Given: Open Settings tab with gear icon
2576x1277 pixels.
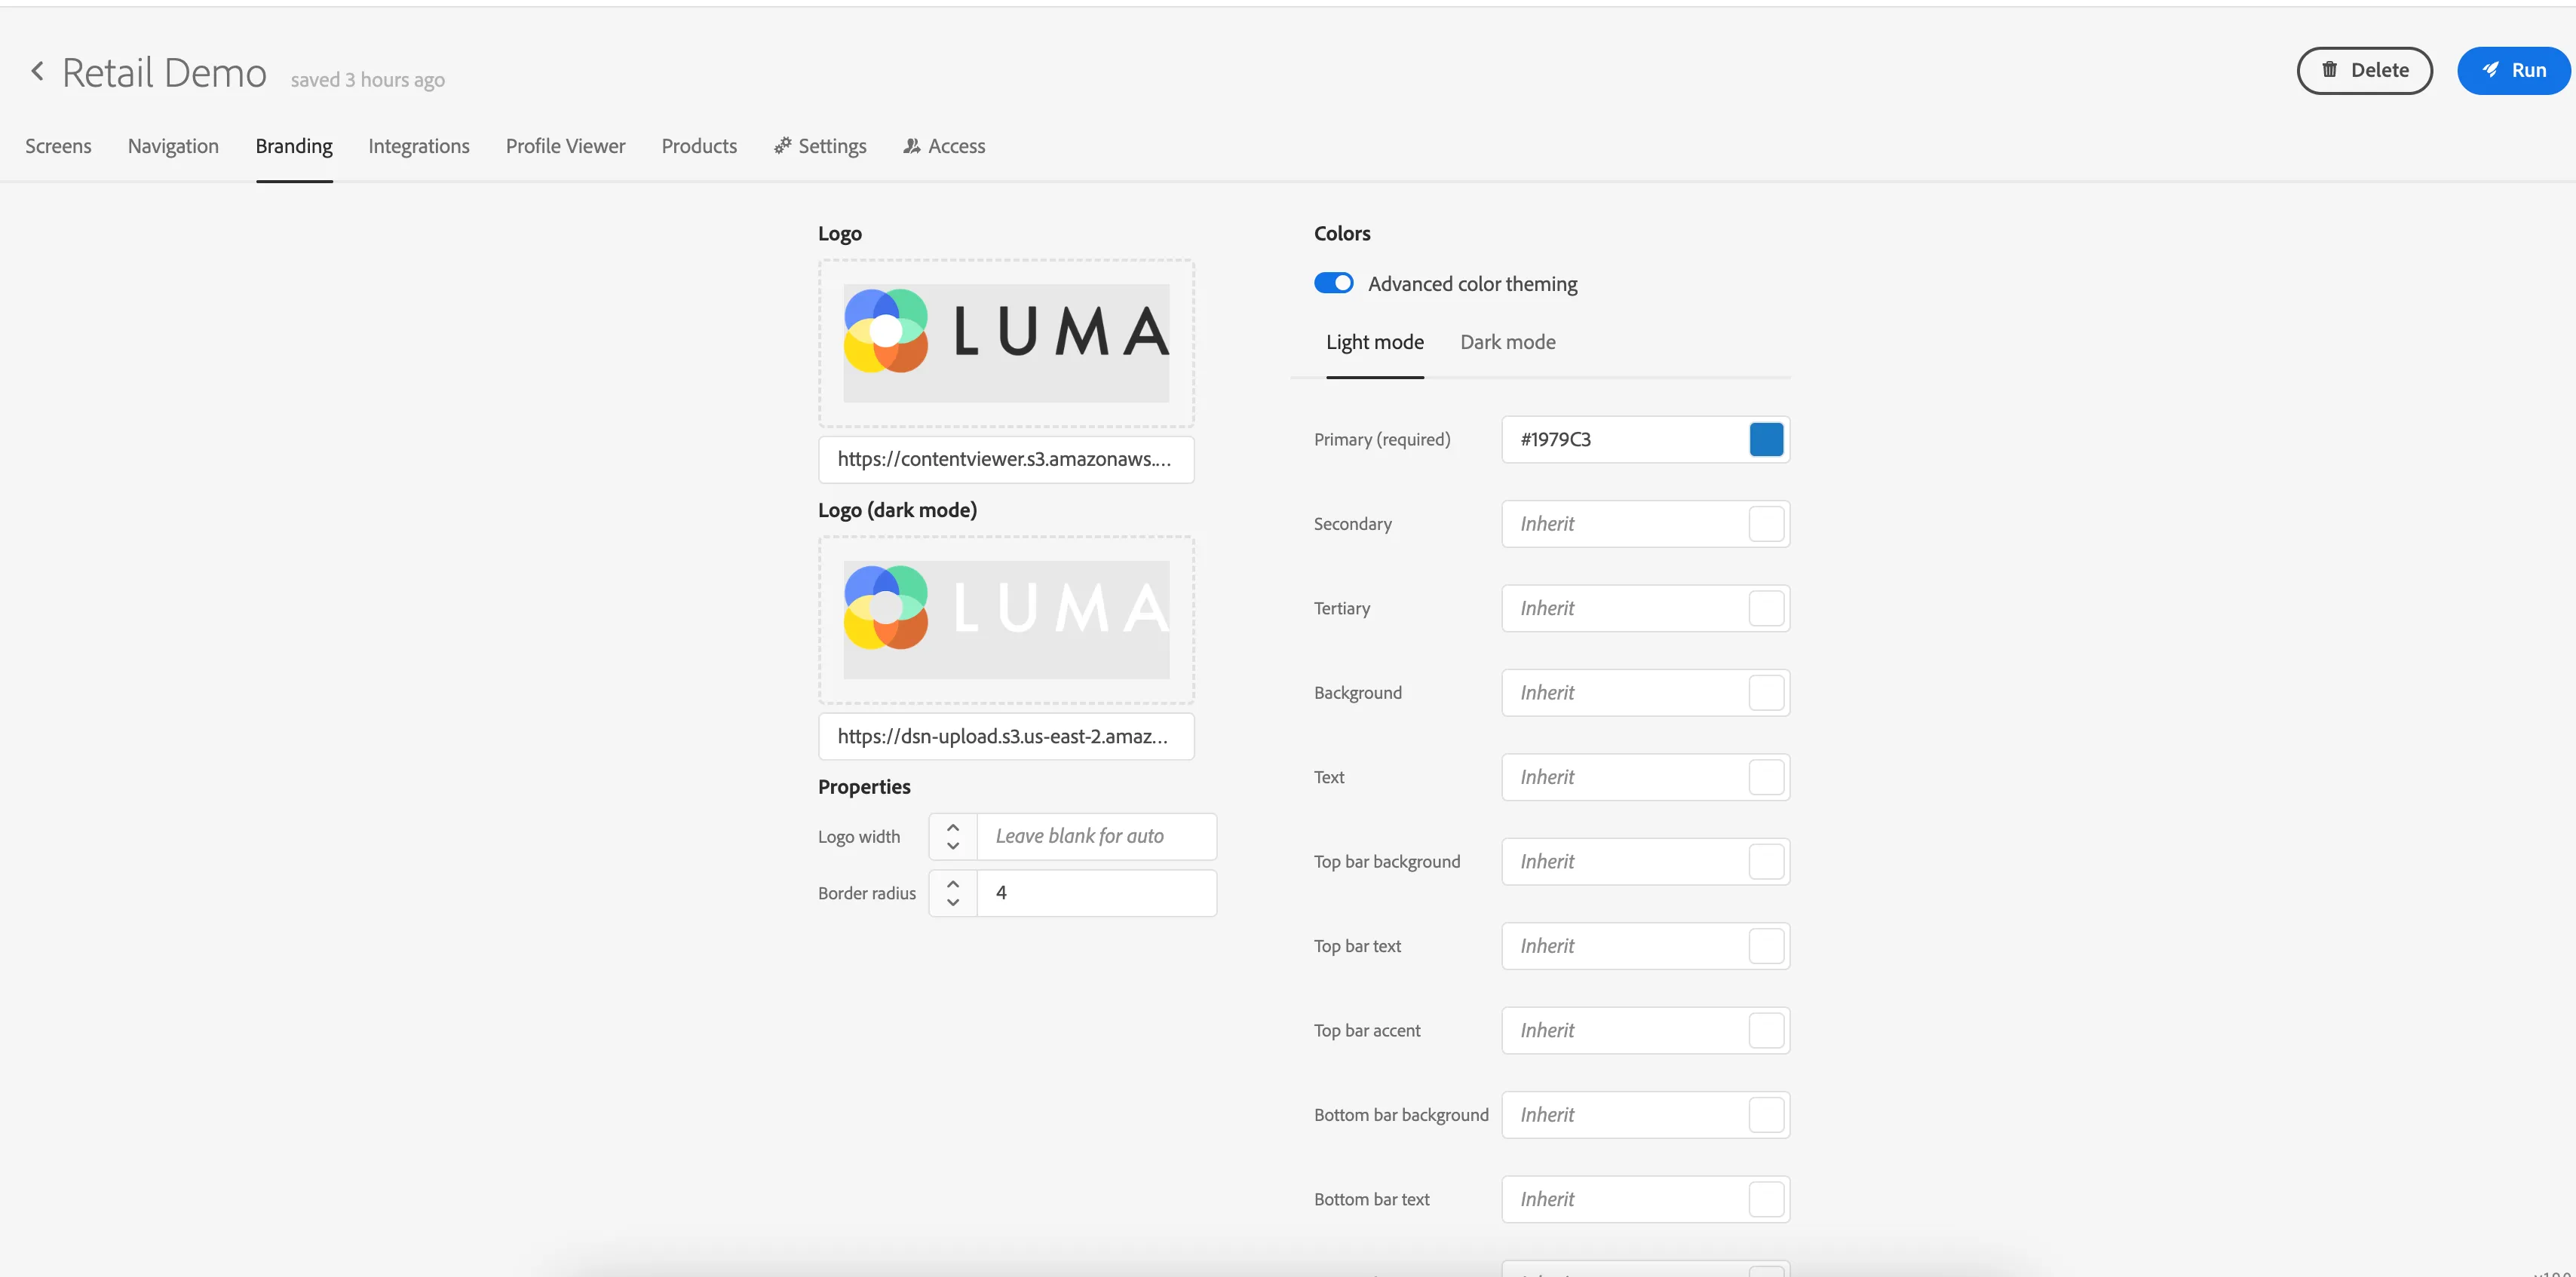Looking at the screenshot, I should click(x=820, y=146).
